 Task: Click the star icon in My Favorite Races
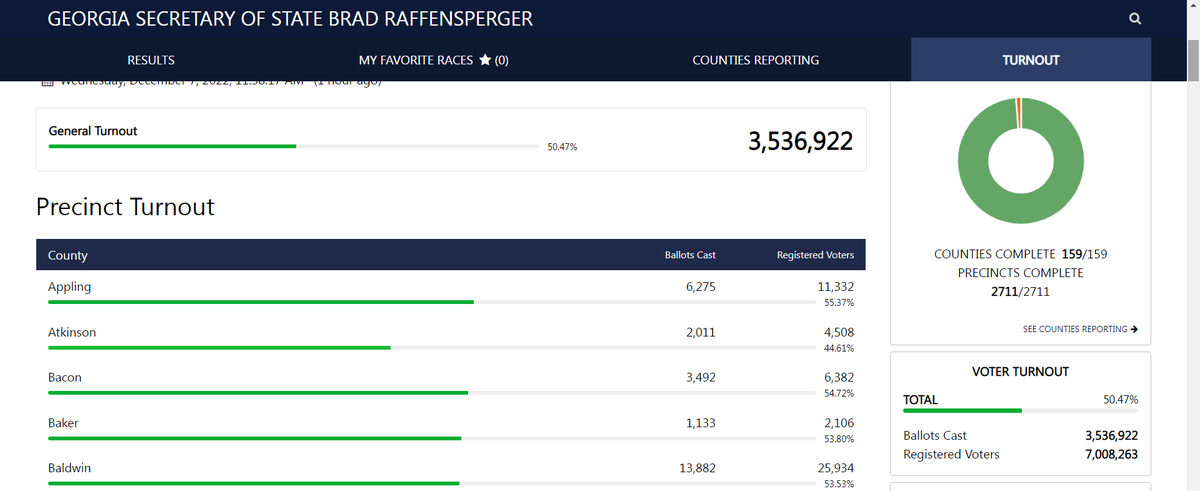(x=484, y=60)
